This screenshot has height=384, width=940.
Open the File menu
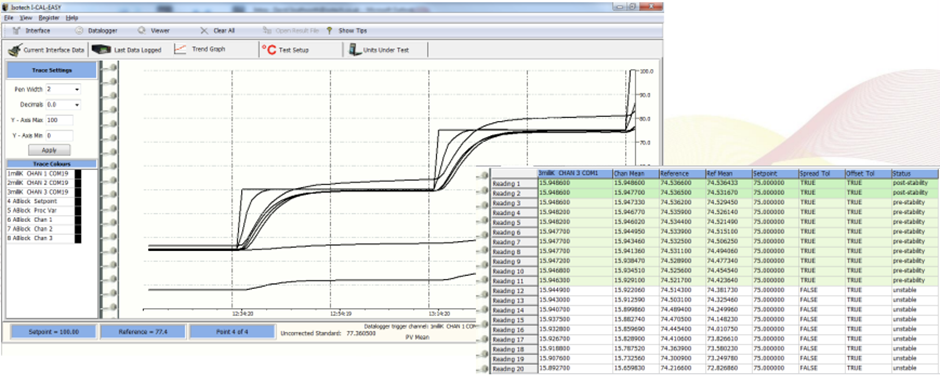(x=8, y=18)
